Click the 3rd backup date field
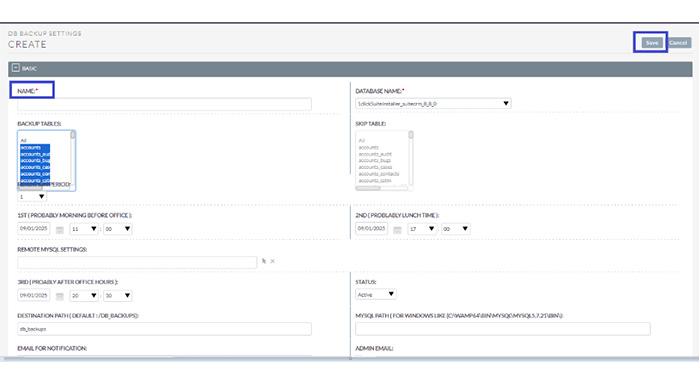The image size is (700, 384). pyautogui.click(x=33, y=295)
